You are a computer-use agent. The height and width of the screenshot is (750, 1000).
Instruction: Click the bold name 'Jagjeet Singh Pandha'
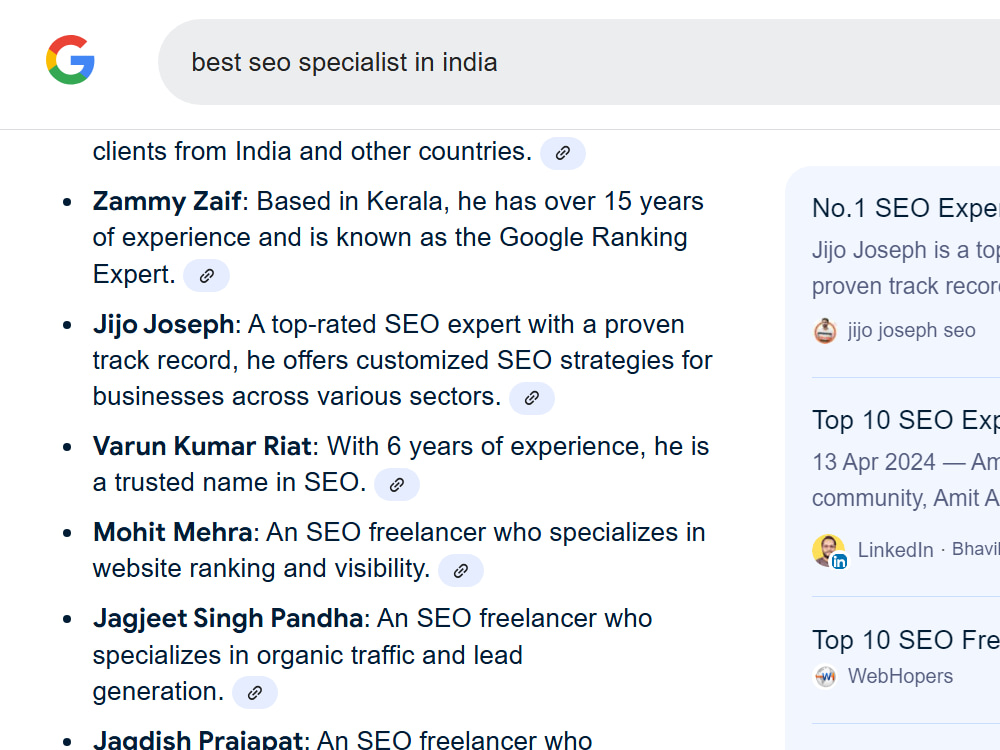coord(228,619)
